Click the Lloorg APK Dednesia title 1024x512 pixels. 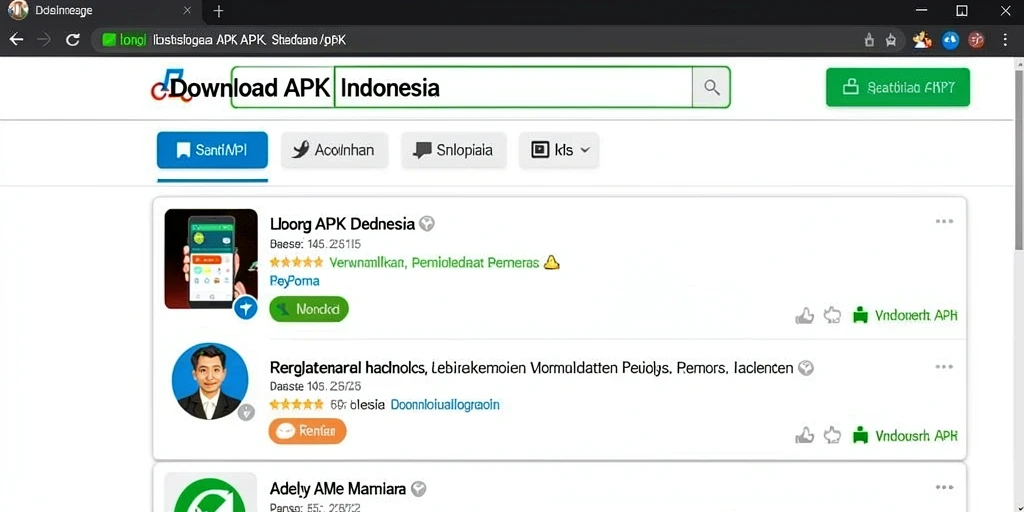[x=342, y=224]
